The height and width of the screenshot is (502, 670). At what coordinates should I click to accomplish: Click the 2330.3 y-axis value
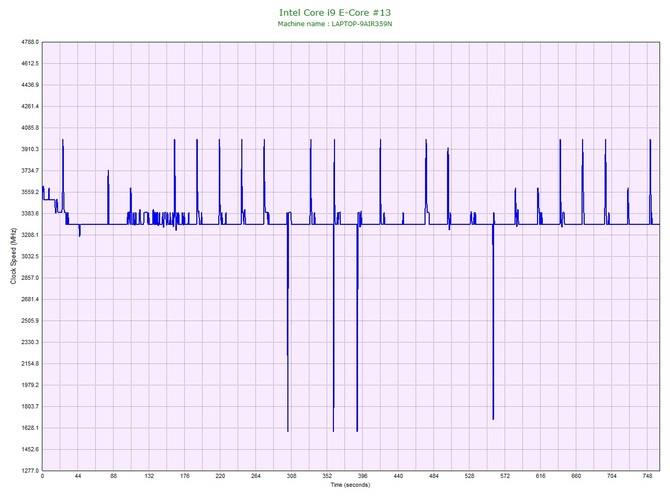coord(30,342)
